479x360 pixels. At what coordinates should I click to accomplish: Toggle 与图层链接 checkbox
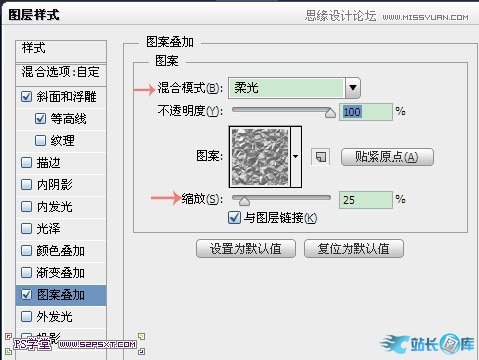pyautogui.click(x=234, y=218)
